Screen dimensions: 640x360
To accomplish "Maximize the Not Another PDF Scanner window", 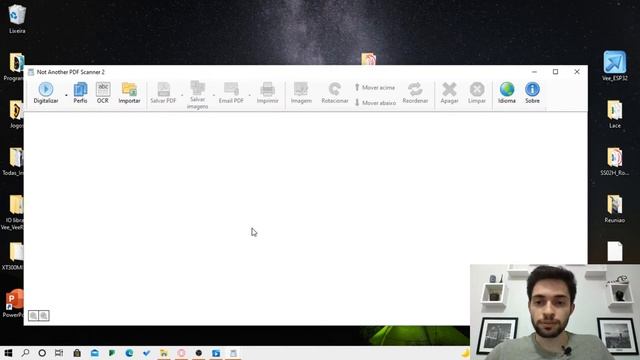I will click(x=555, y=72).
